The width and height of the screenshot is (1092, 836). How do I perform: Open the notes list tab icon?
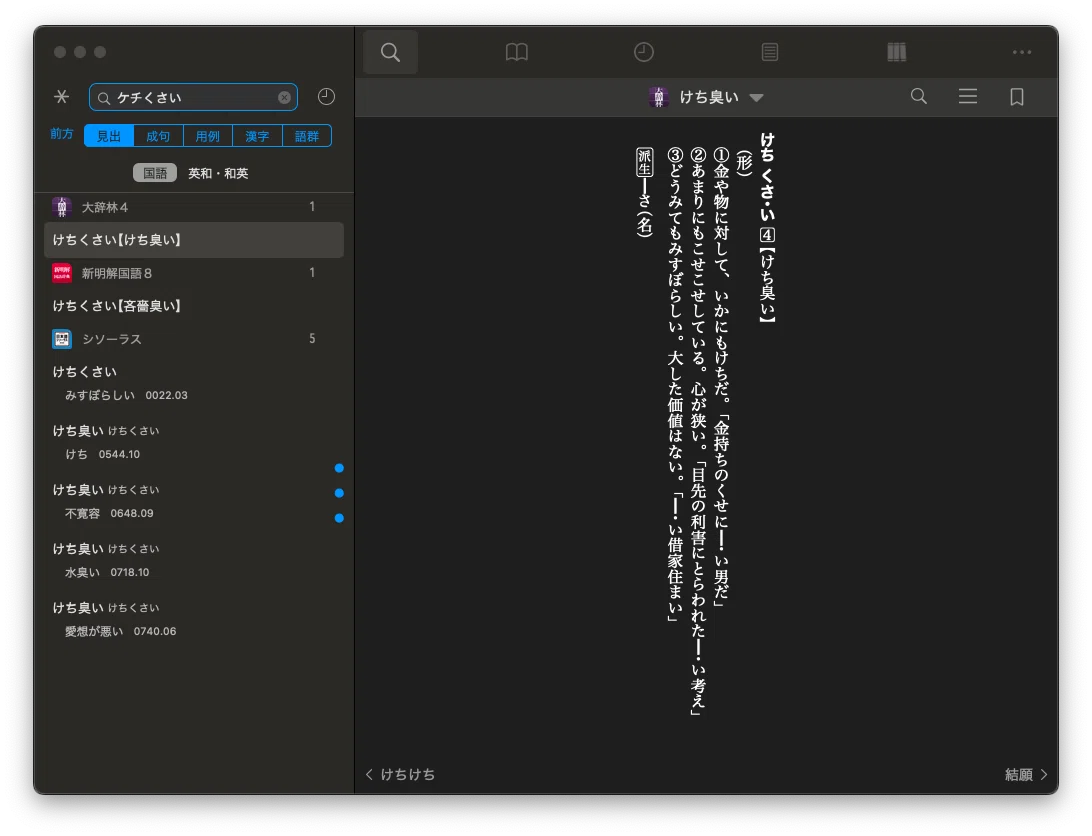click(x=770, y=52)
